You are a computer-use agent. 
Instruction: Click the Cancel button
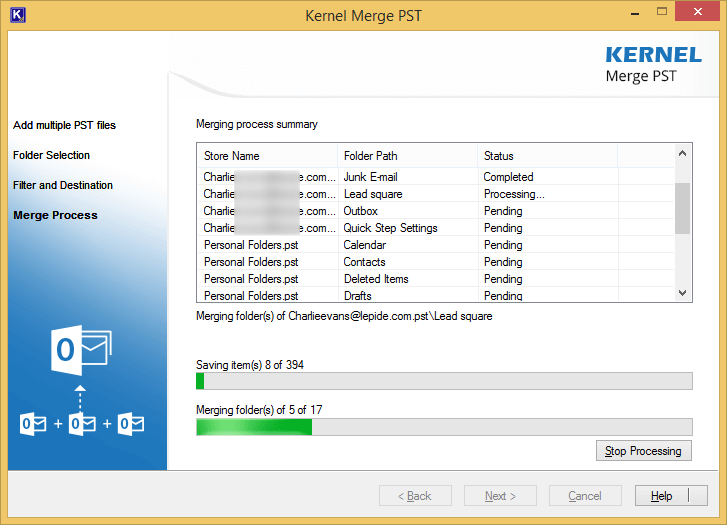click(585, 496)
